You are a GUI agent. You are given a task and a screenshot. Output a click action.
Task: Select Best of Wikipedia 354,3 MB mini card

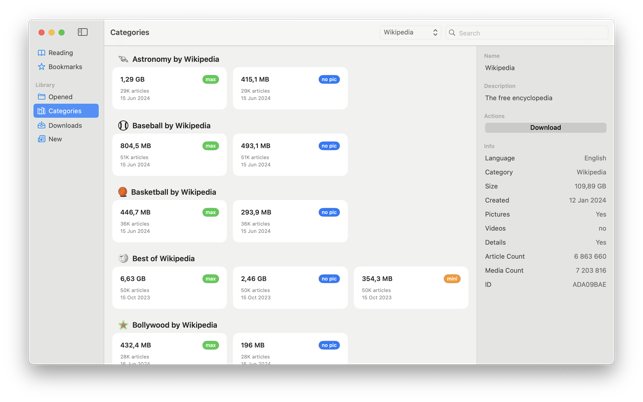[410, 287]
